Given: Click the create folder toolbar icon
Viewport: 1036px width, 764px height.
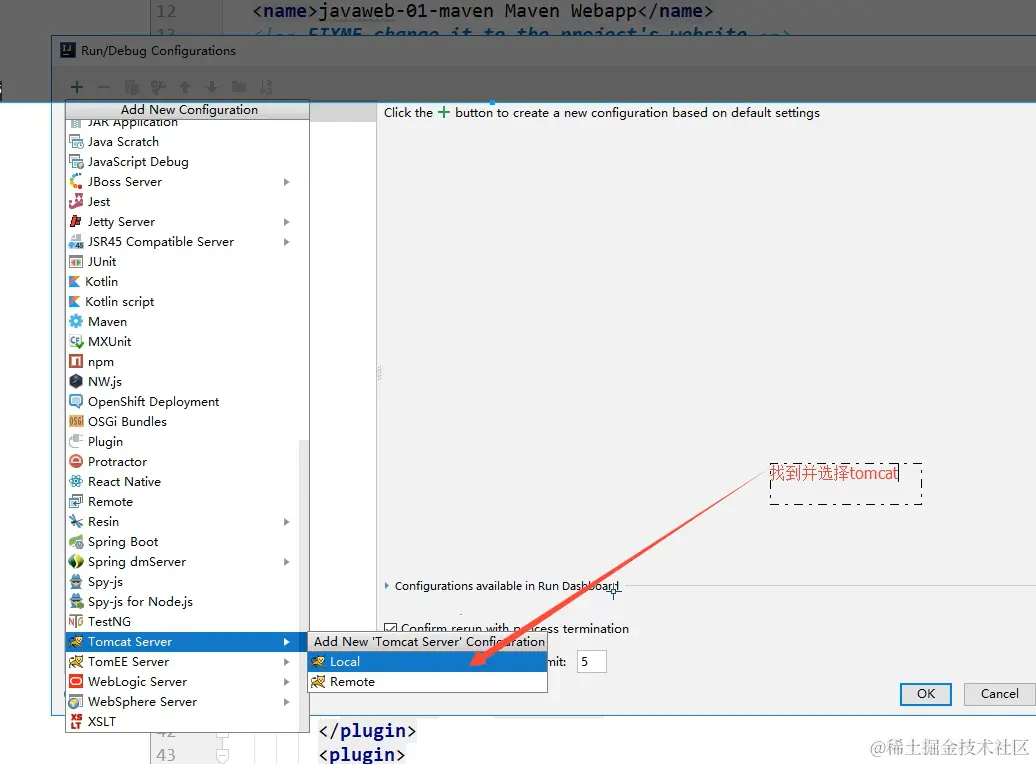Looking at the screenshot, I should click(239, 87).
